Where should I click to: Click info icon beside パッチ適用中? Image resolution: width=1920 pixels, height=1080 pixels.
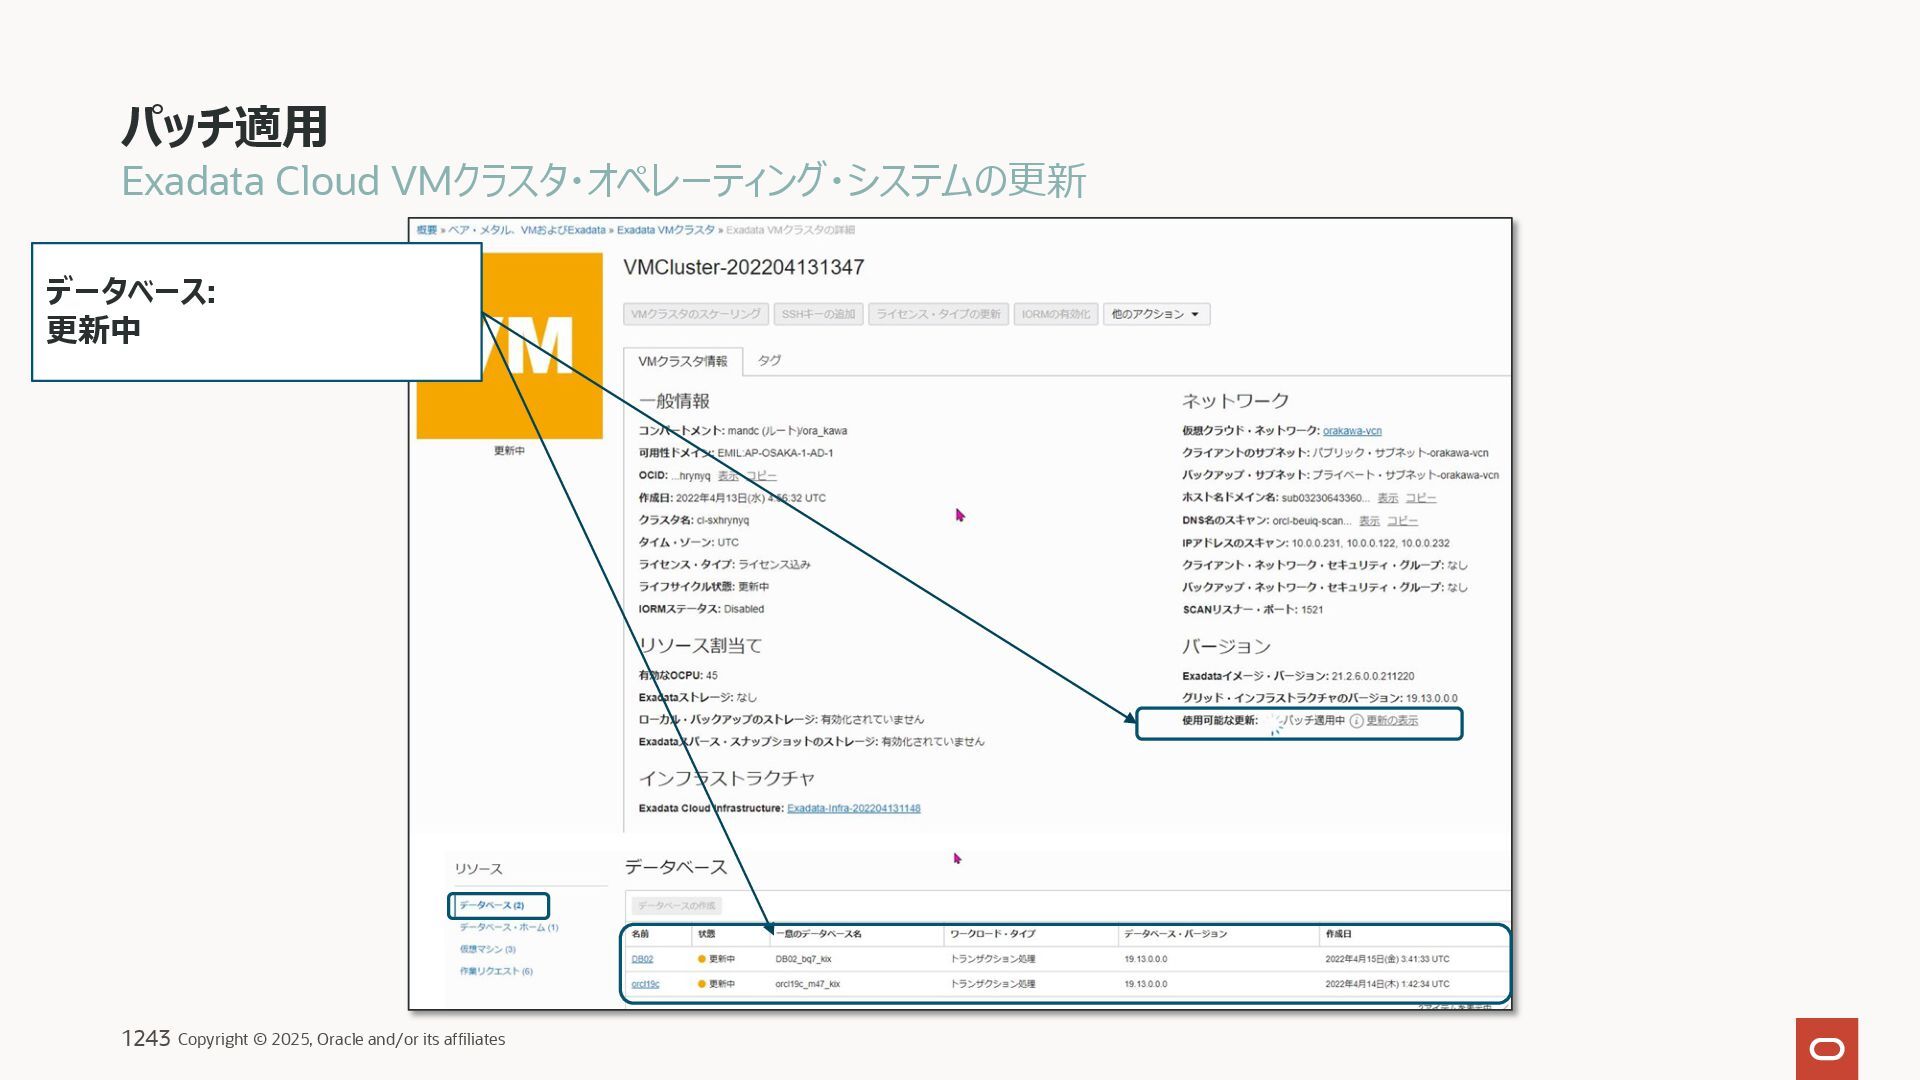point(1356,721)
